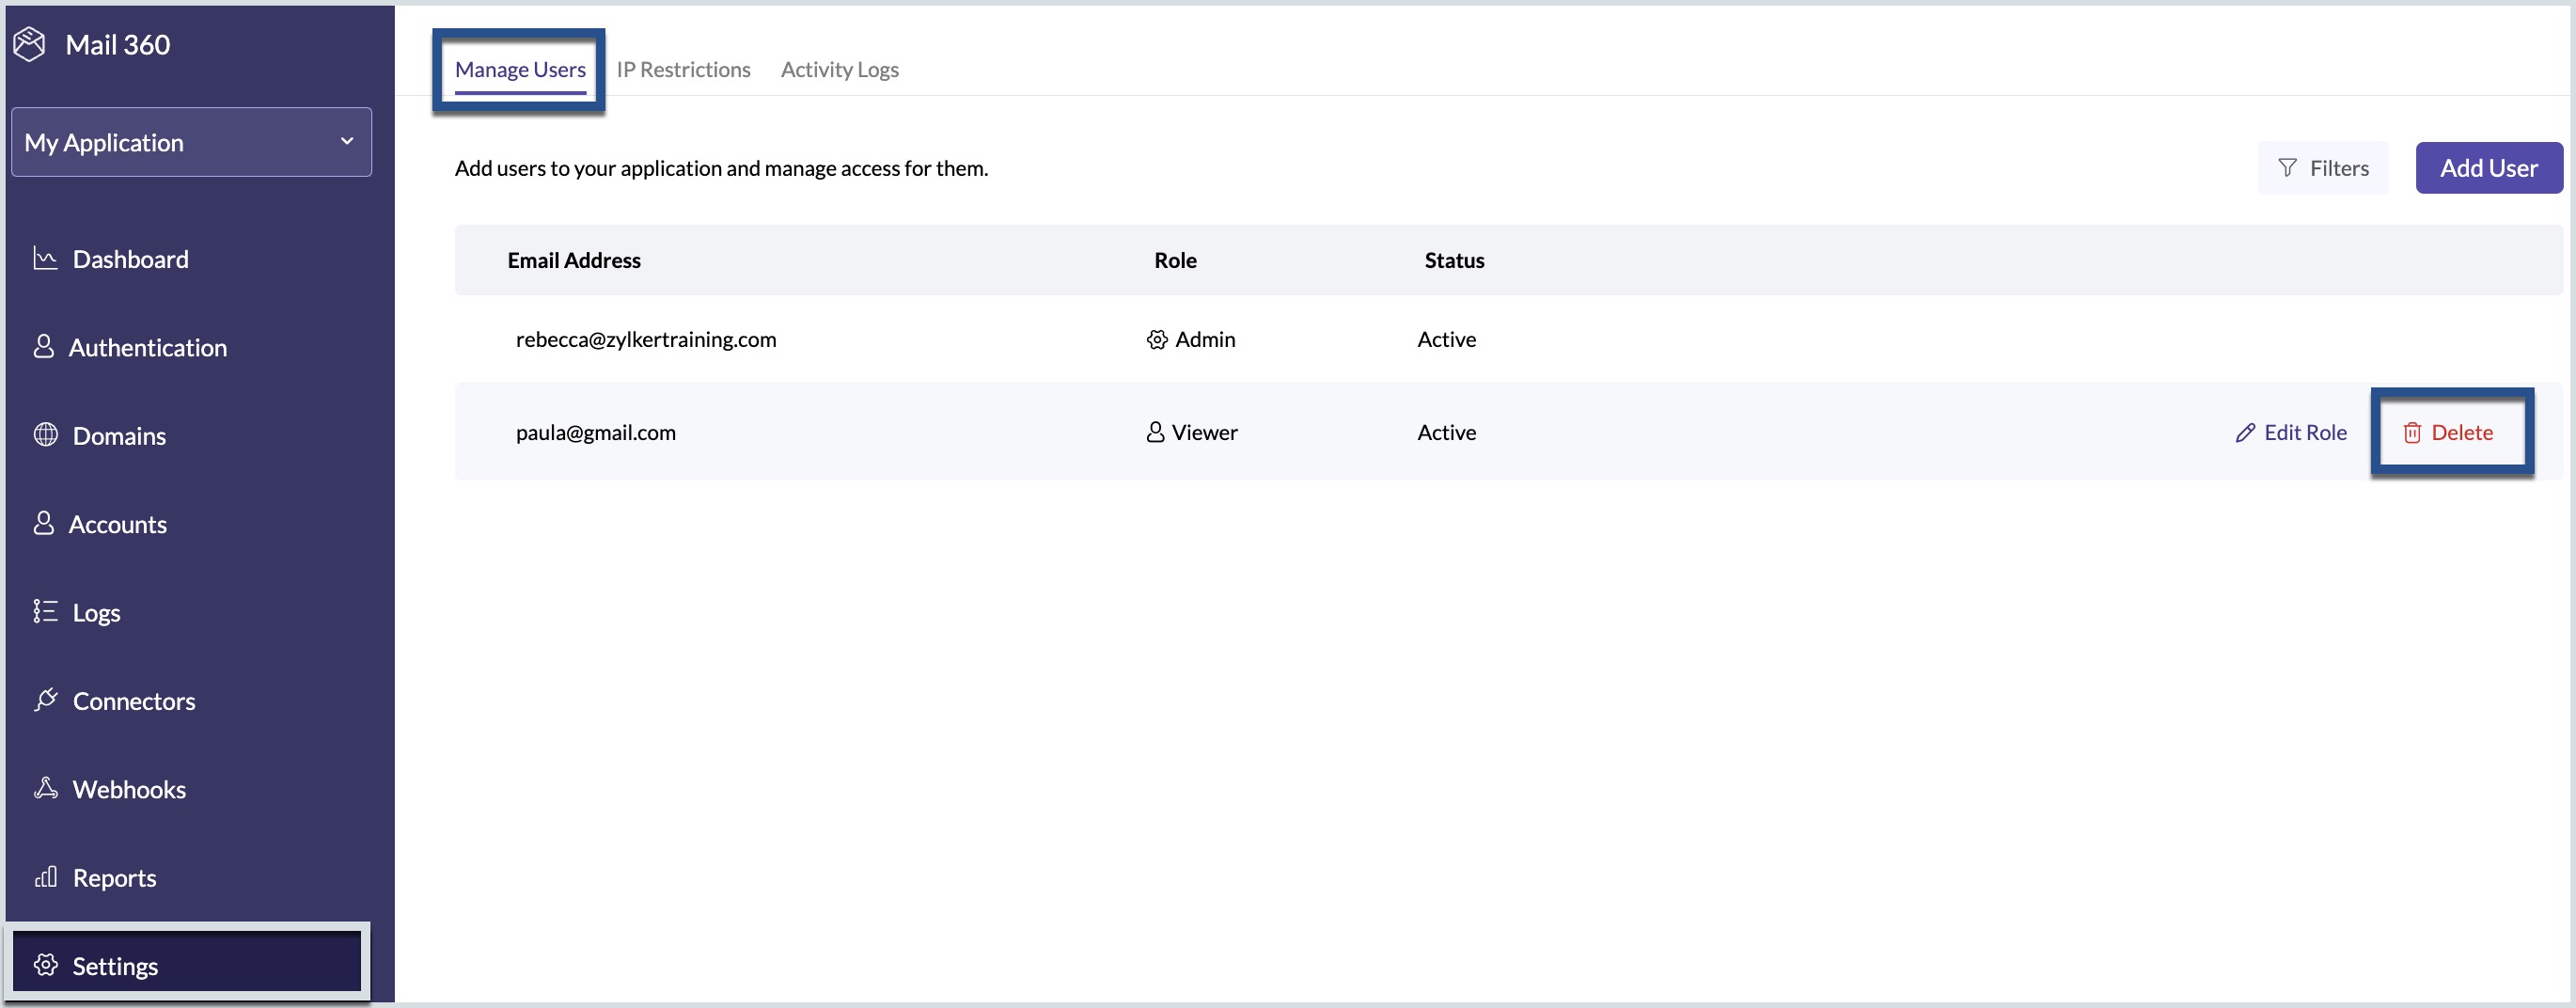Image resolution: width=2576 pixels, height=1008 pixels.
Task: Click the Status column header
Action: 1454,260
